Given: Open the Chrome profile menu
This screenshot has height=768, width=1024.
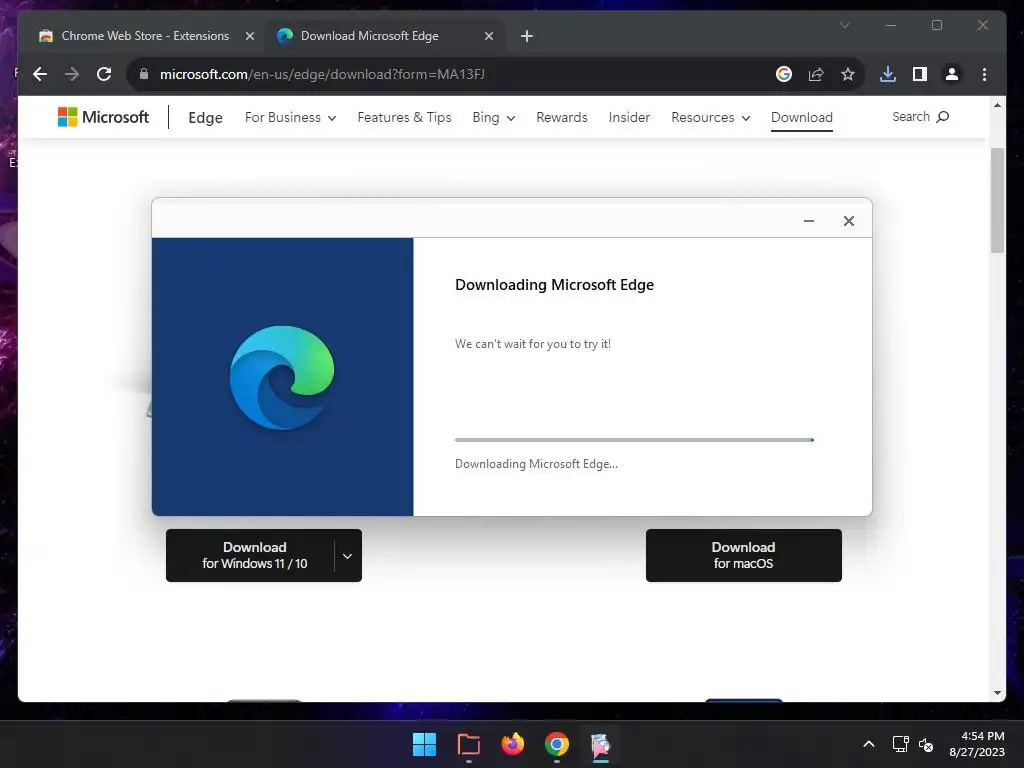Looking at the screenshot, I should pos(952,74).
